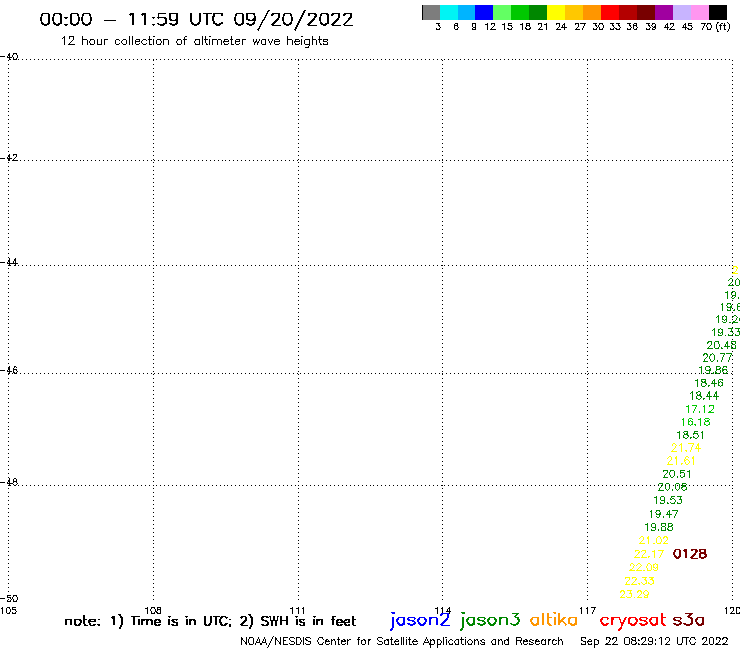740x650 pixels.
Task: Select the 111 longitude axis label
Action: tap(297, 610)
